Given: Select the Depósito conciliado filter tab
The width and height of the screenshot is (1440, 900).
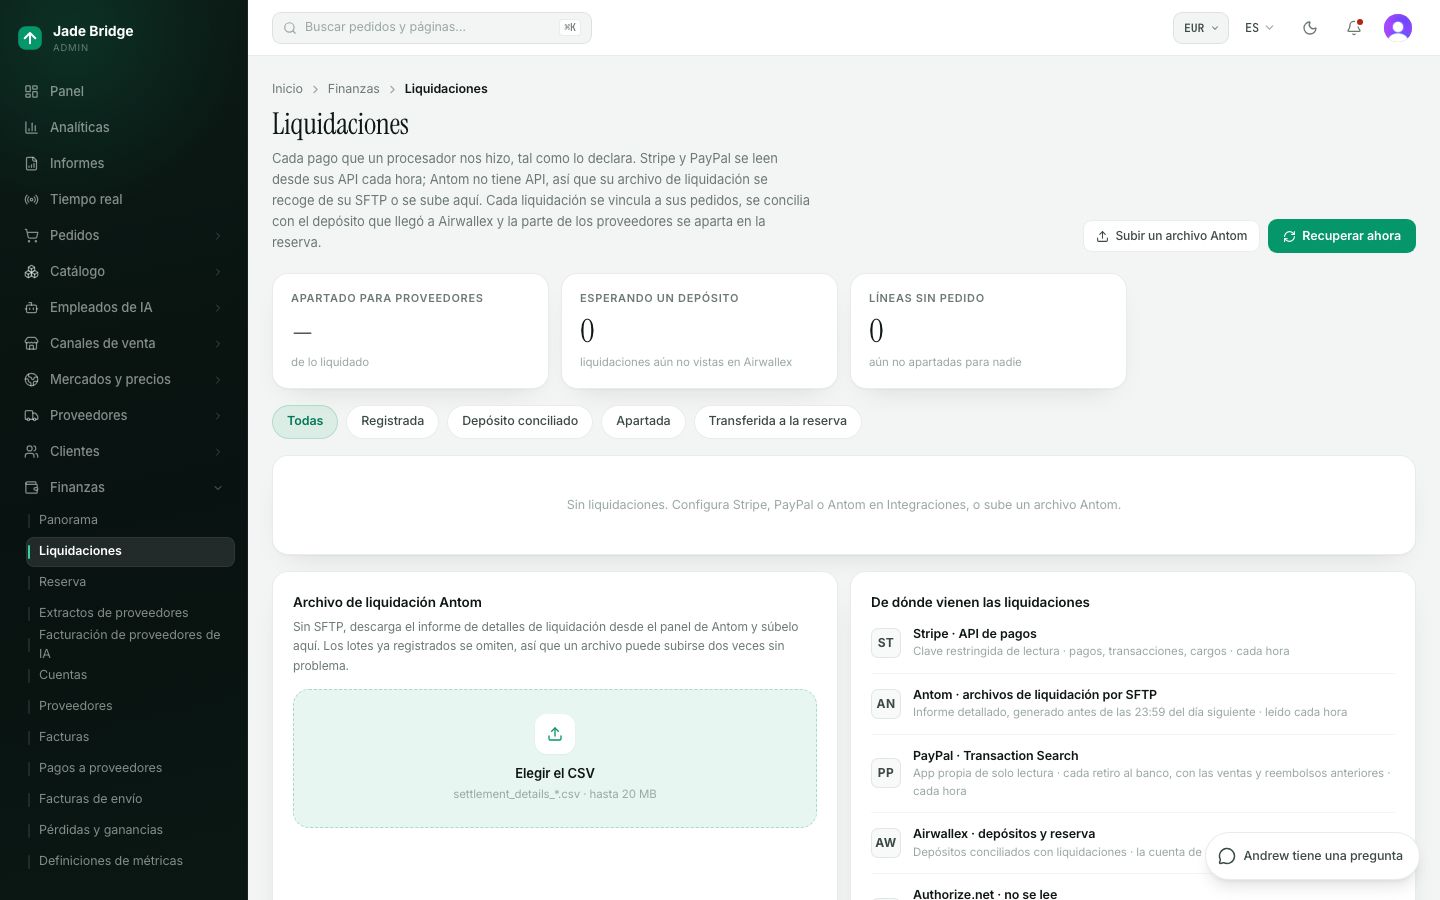Looking at the screenshot, I should 520,421.
